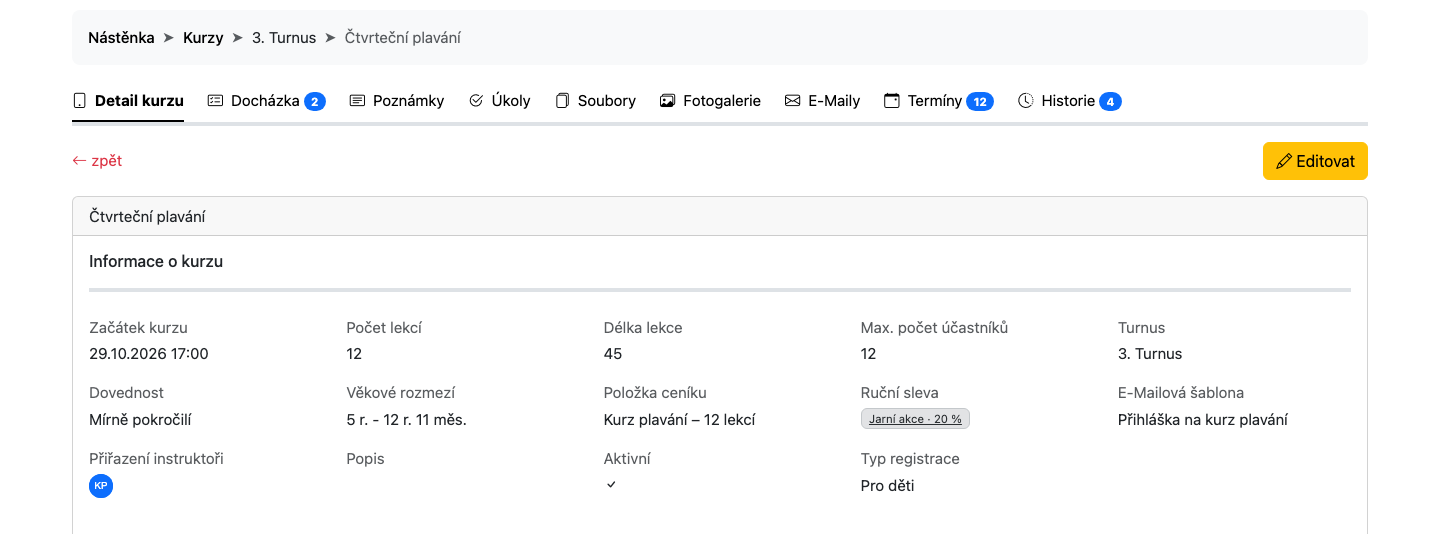The image size is (1440, 534).
Task: Go to the Úkoly tab
Action: (500, 101)
